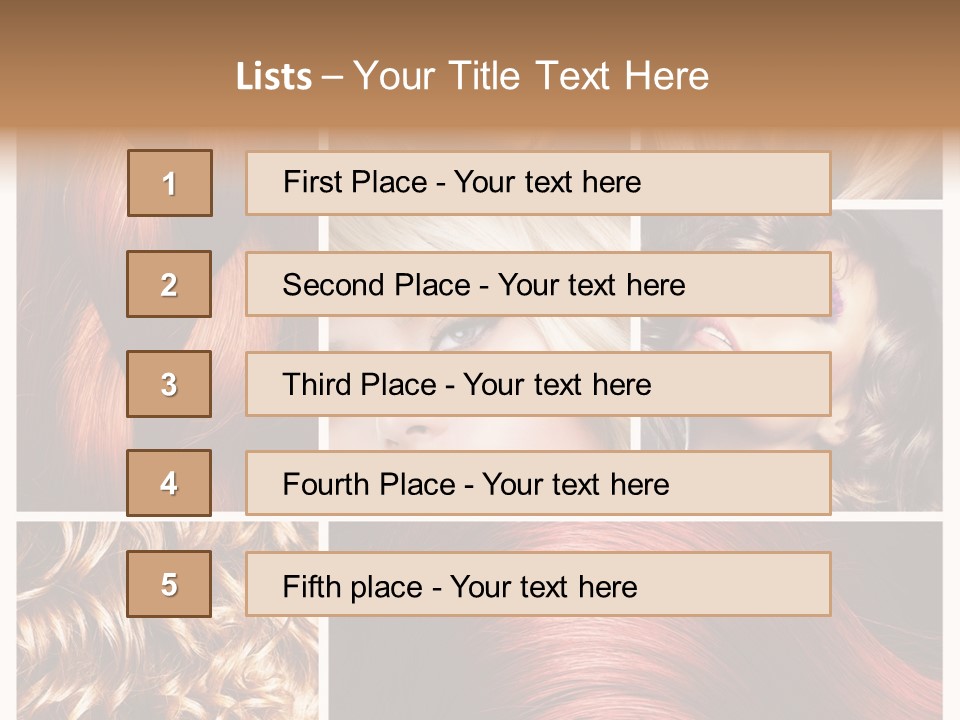Click the slide title text
The image size is (960, 720).
coord(472,76)
